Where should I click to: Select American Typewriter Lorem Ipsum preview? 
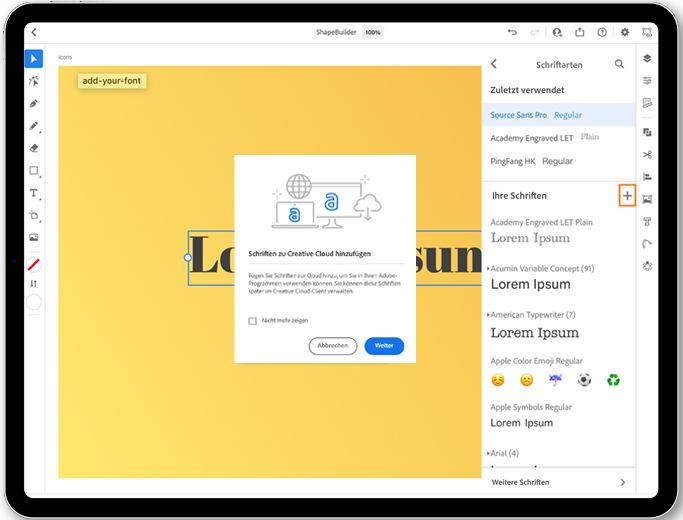click(x=535, y=333)
